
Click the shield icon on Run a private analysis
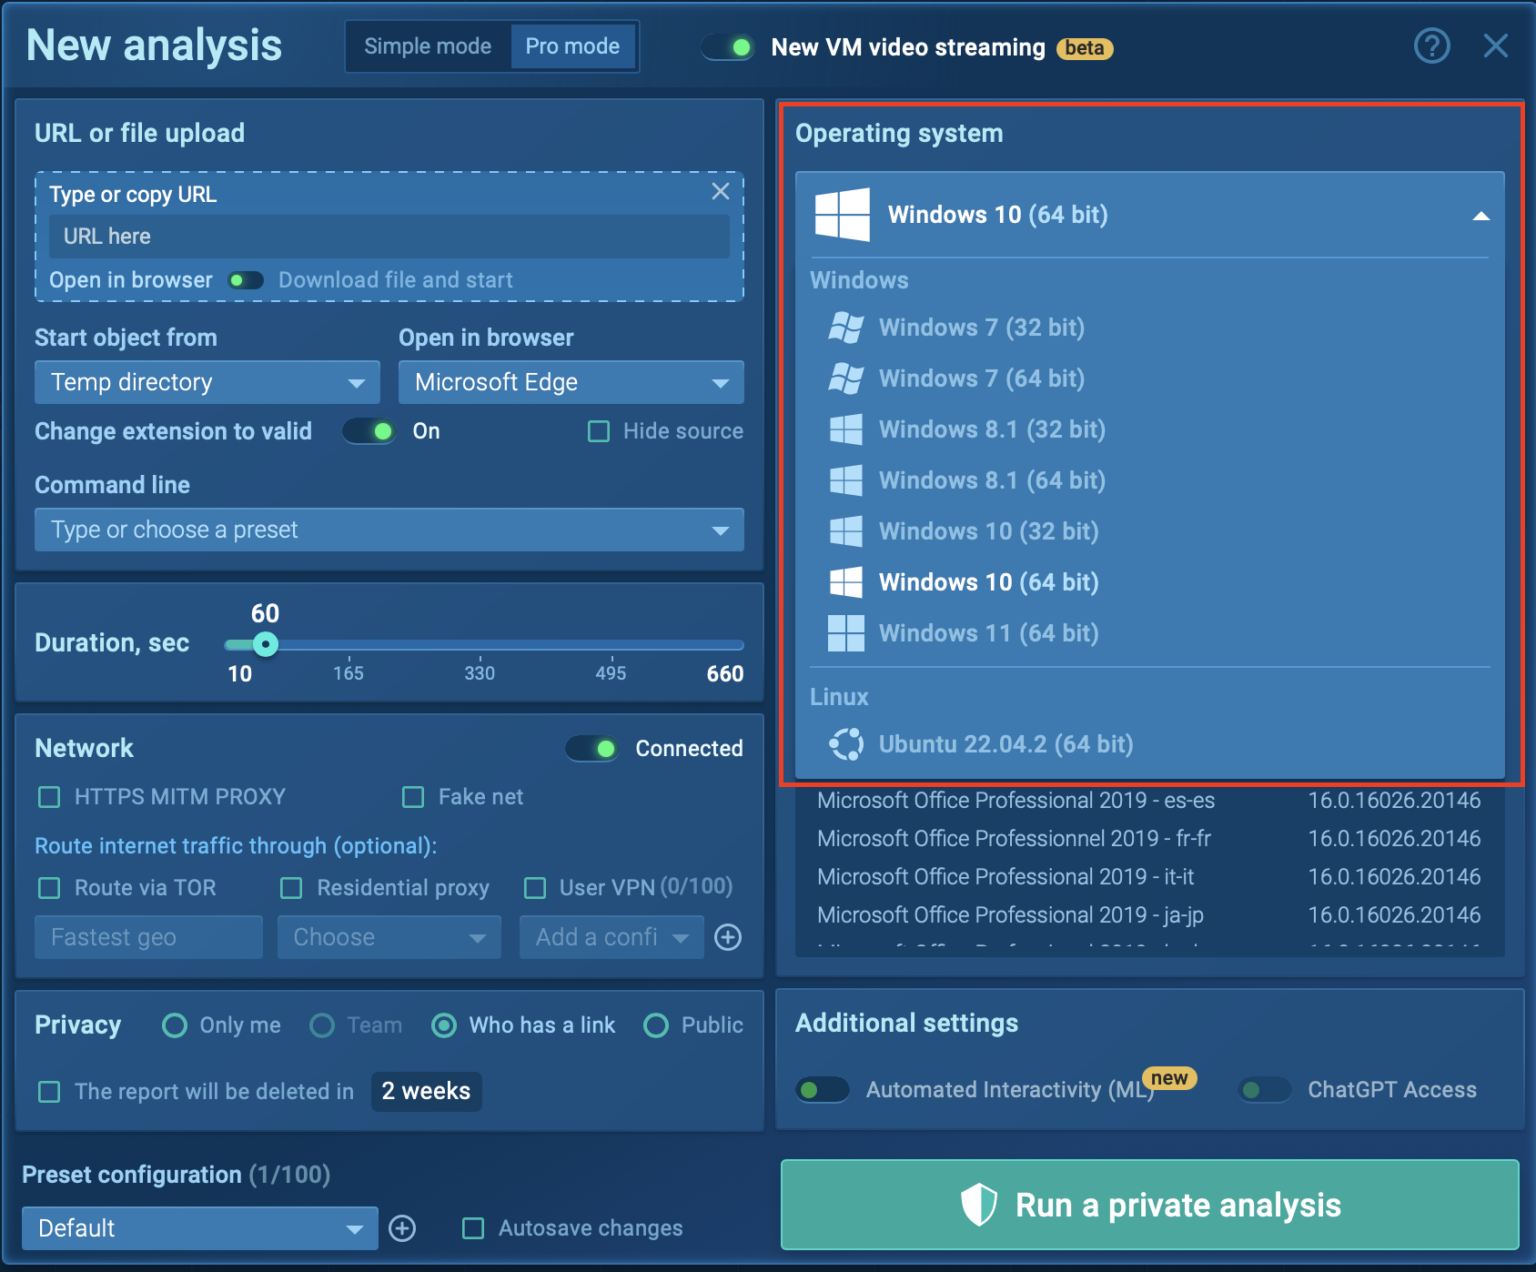980,1205
